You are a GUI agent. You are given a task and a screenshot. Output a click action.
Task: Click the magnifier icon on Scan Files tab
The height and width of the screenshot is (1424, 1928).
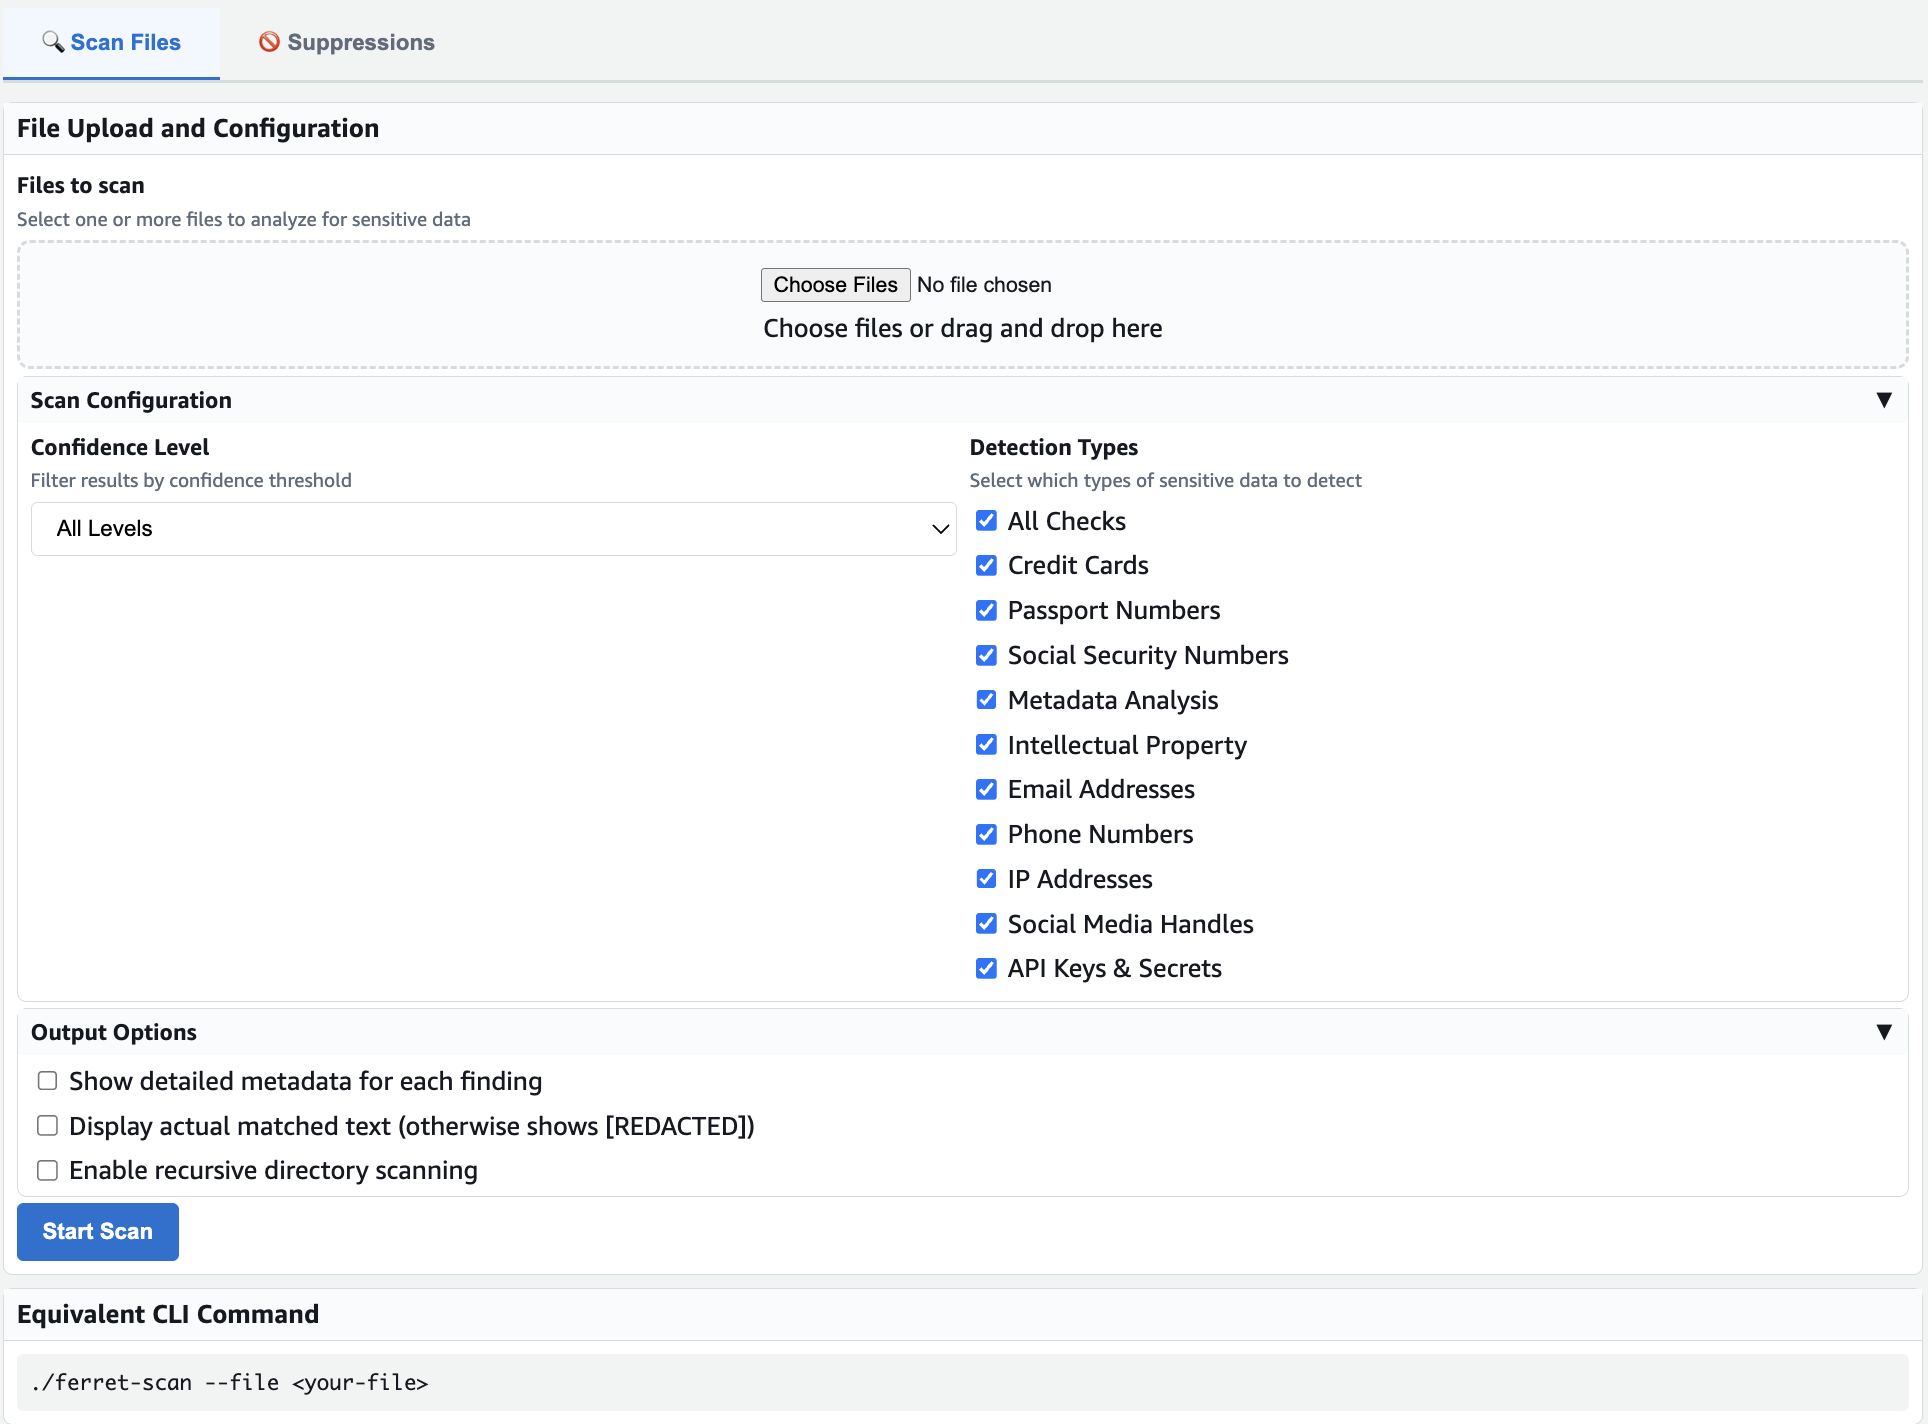click(x=53, y=42)
